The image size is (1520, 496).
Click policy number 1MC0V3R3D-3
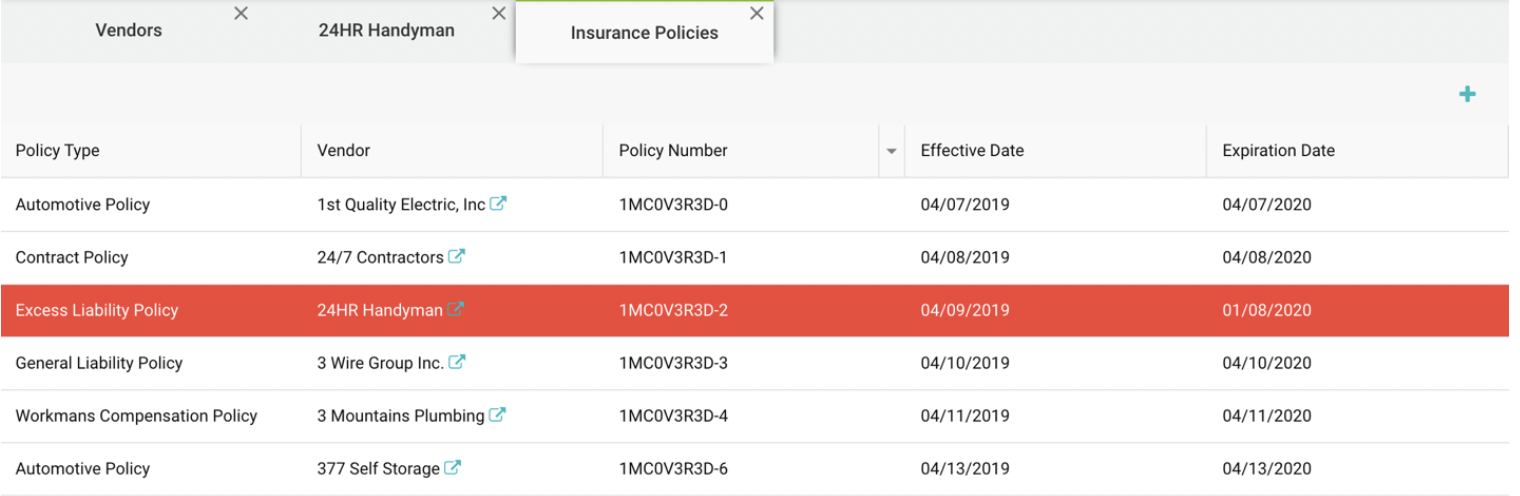tap(673, 363)
